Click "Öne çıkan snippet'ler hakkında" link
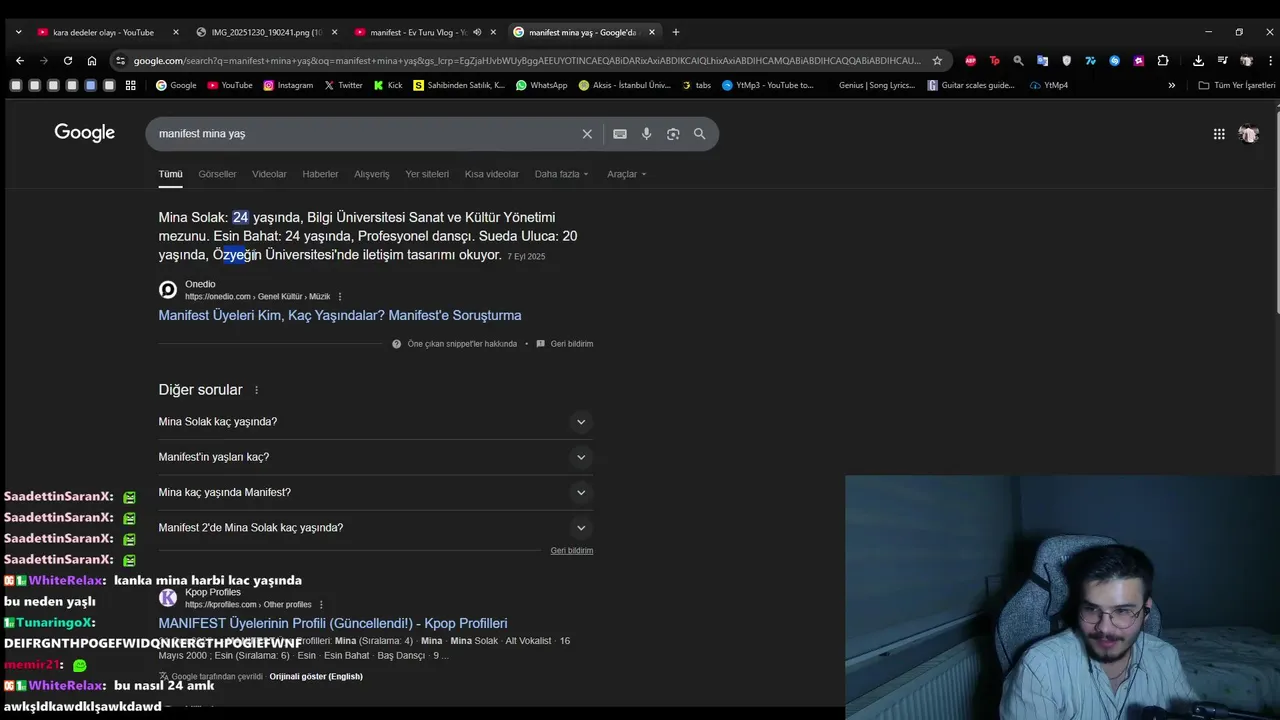1280x720 pixels. (462, 344)
